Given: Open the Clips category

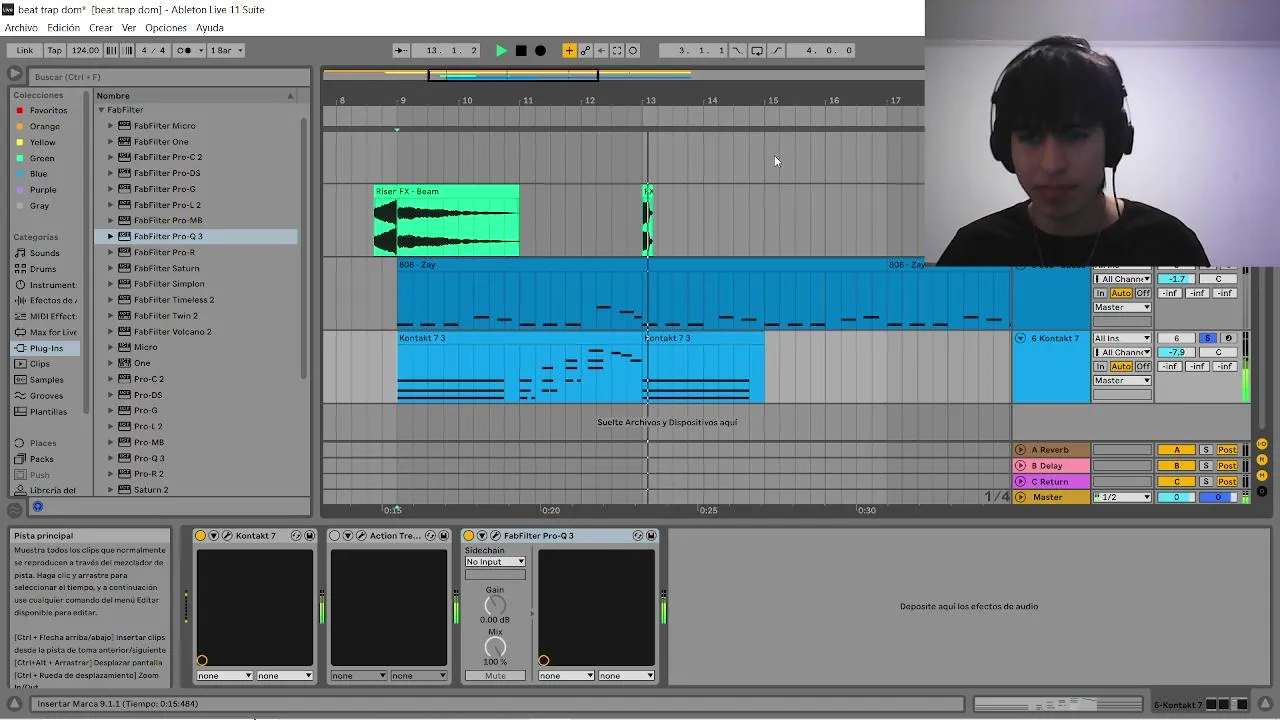Looking at the screenshot, I should pyautogui.click(x=40, y=364).
